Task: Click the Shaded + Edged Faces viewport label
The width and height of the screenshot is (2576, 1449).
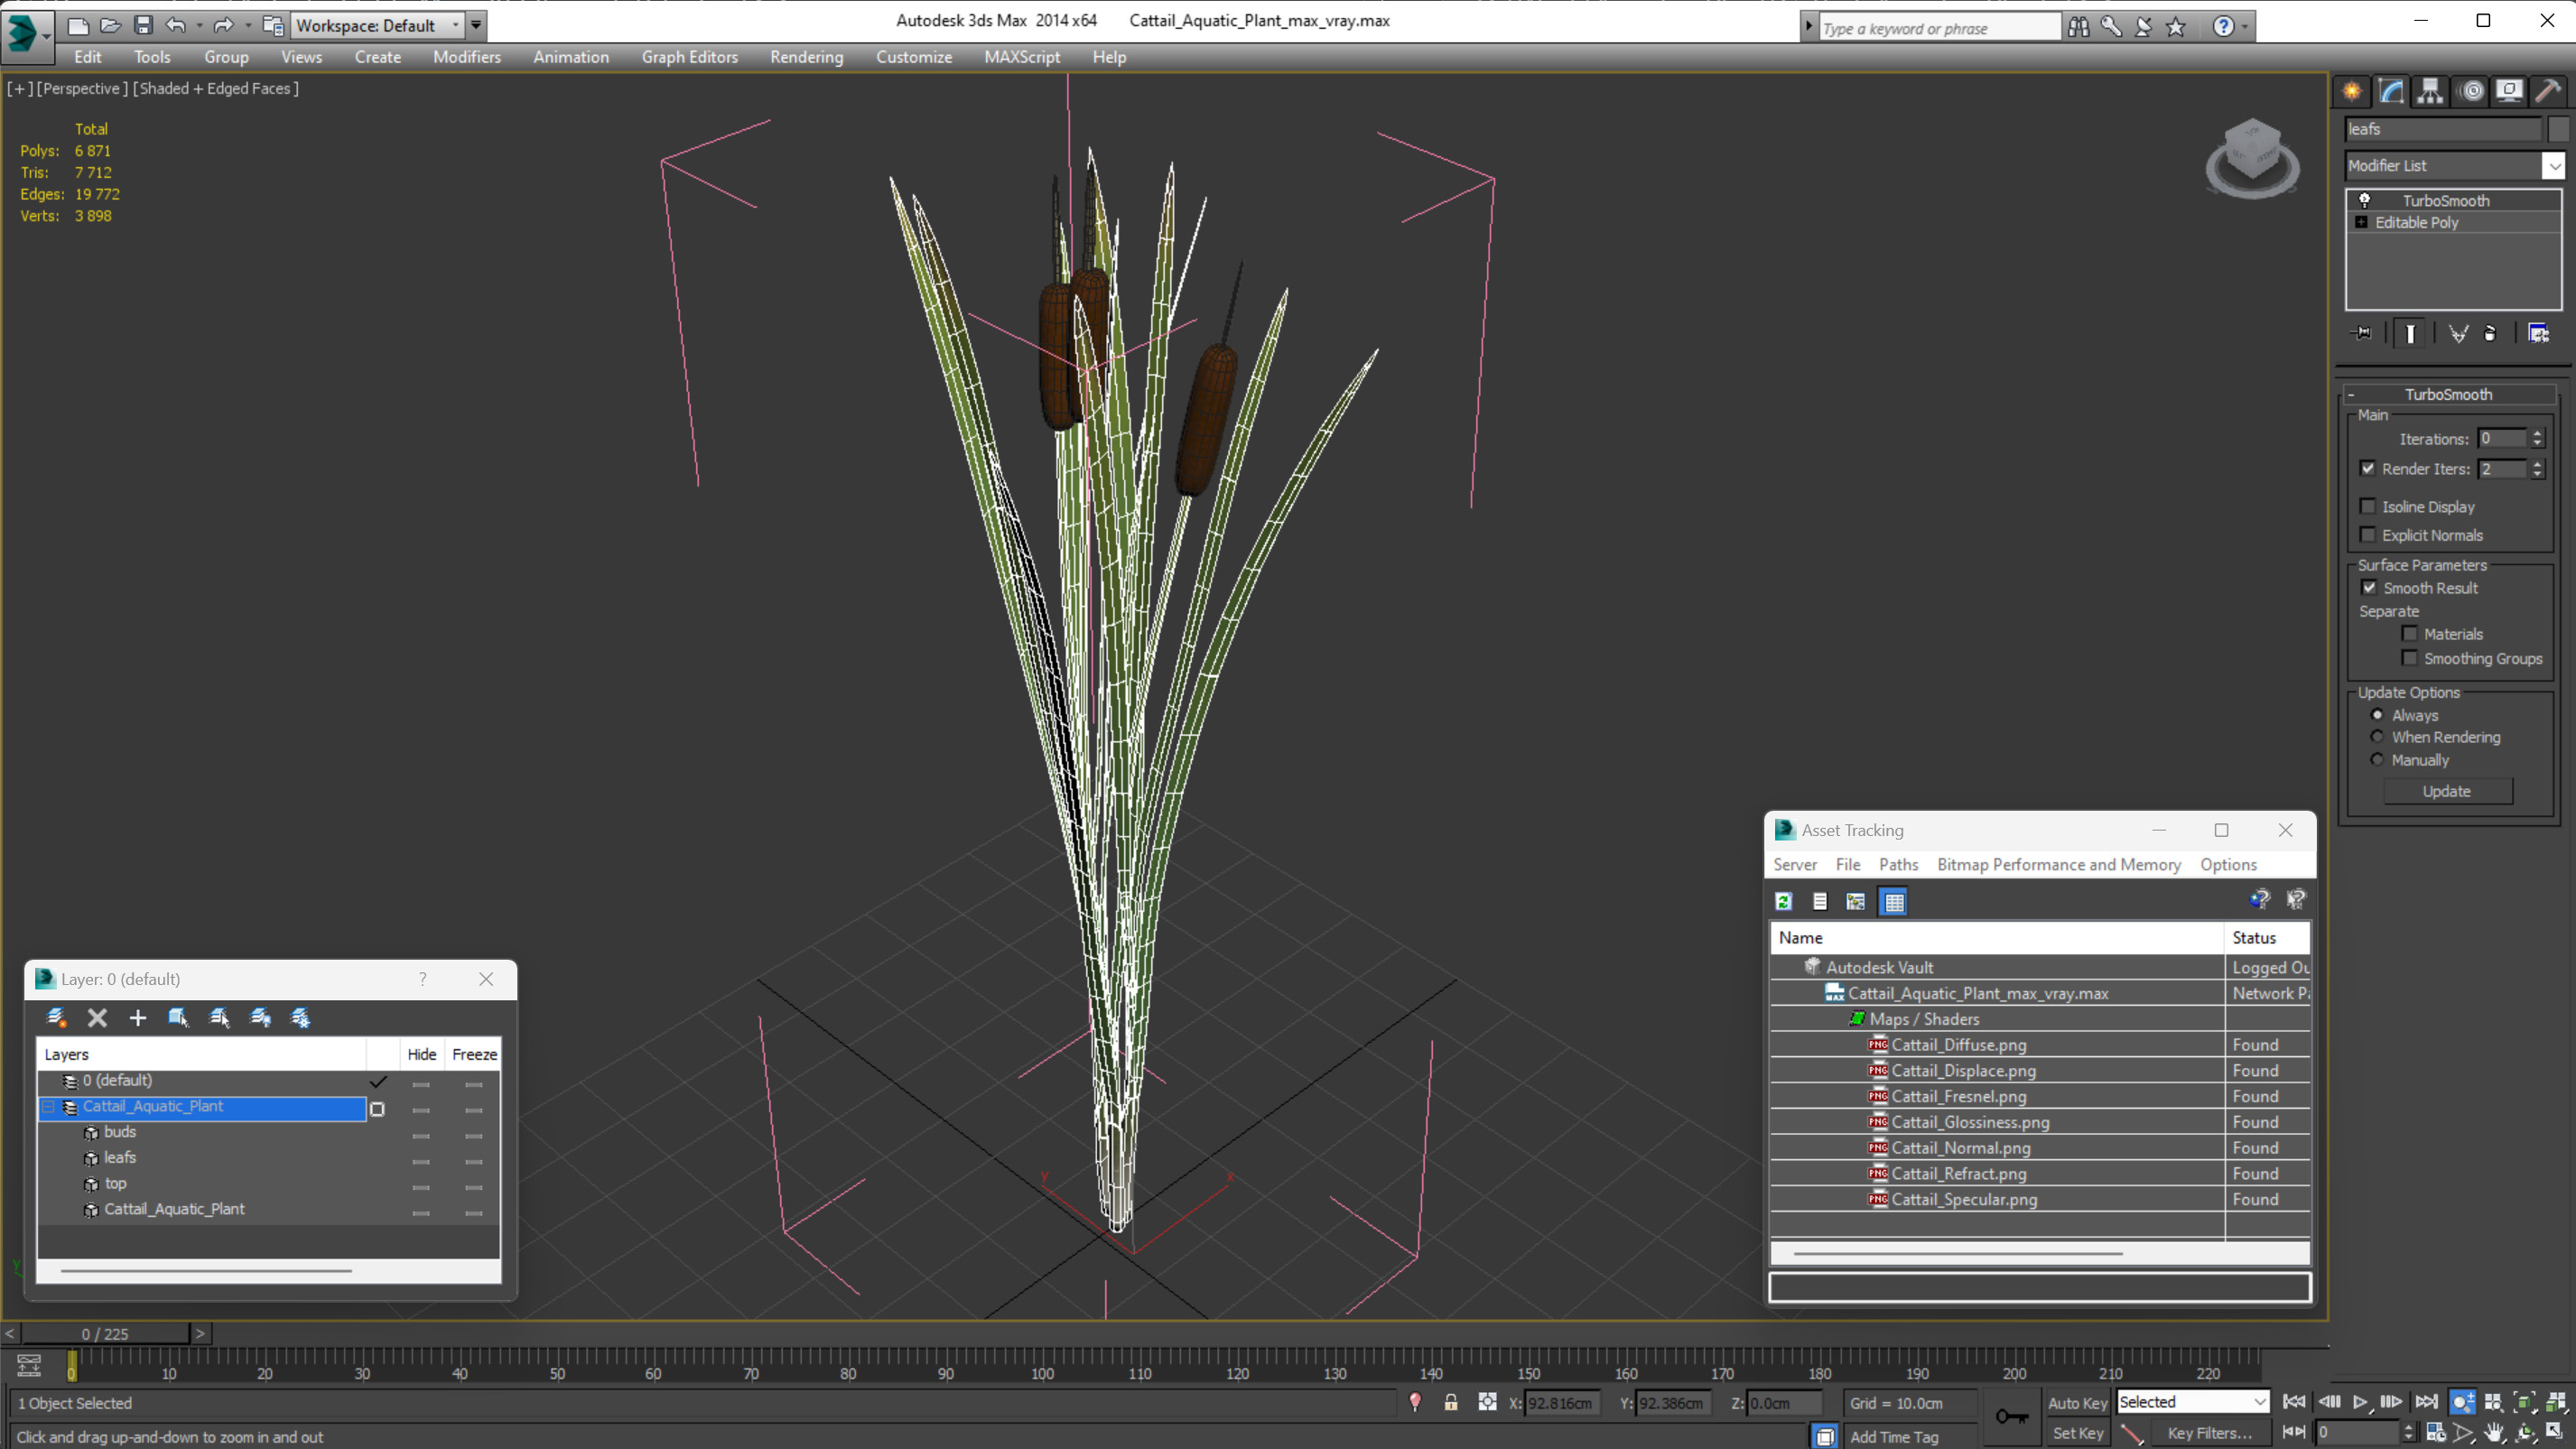Action: tap(216, 88)
